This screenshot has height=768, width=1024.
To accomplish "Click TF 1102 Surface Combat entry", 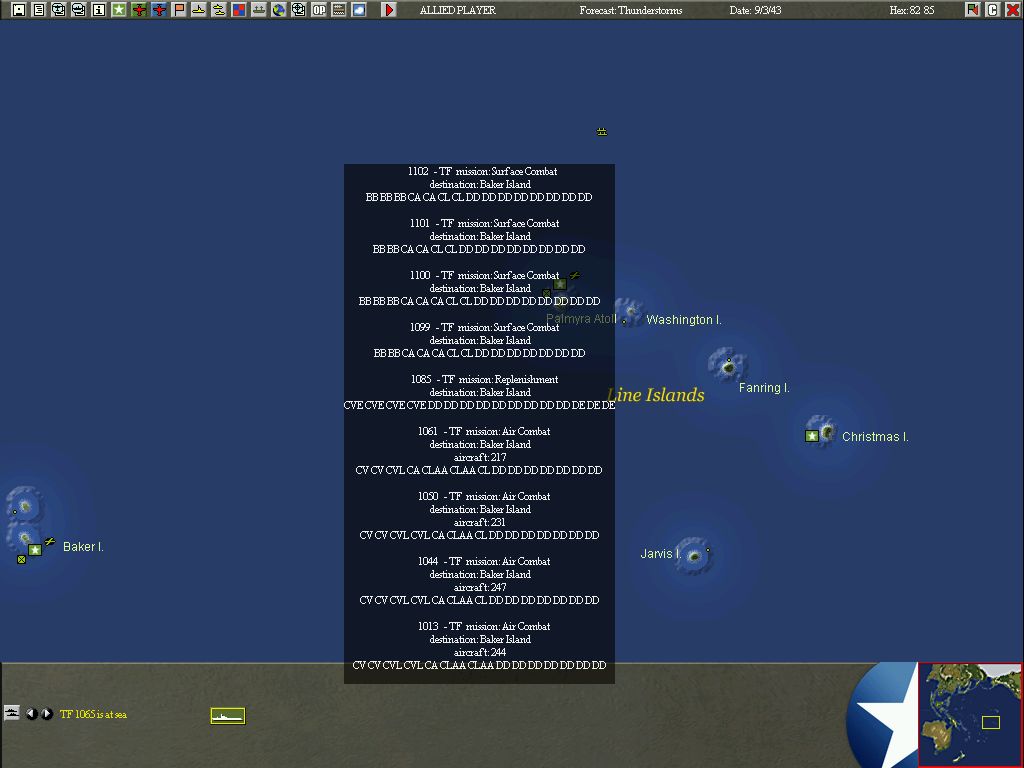I will pyautogui.click(x=479, y=184).
